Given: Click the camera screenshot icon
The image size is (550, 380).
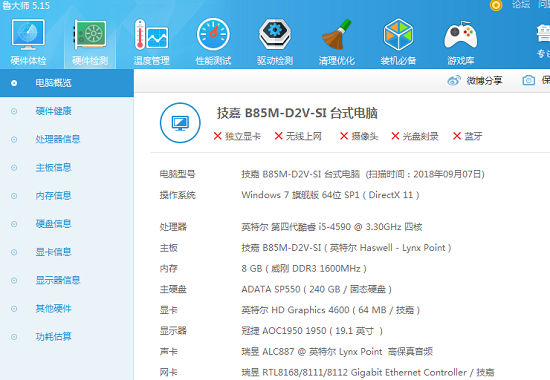Looking at the screenshot, I should click(529, 80).
